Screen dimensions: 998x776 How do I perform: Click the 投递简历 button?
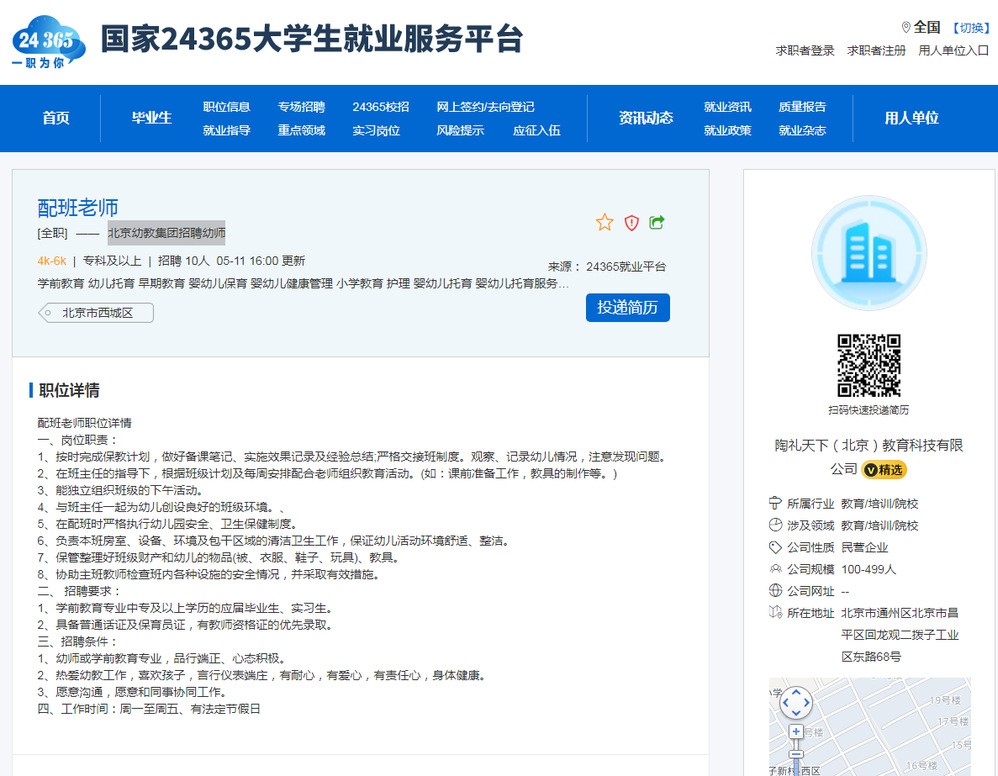627,308
